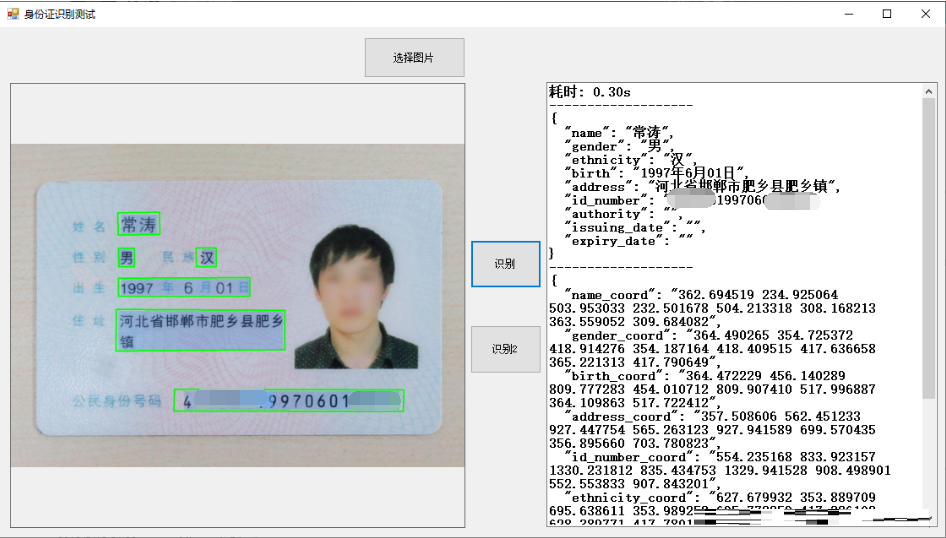Screen dimensions: 946x538
Task: Click the green box around the 姓名 value
Action: [x=138, y=224]
